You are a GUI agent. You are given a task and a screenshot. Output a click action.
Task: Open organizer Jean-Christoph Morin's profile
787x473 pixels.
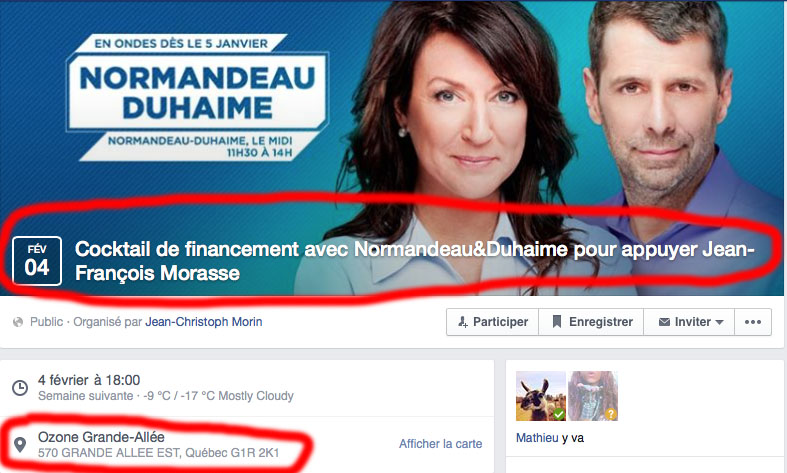click(204, 322)
